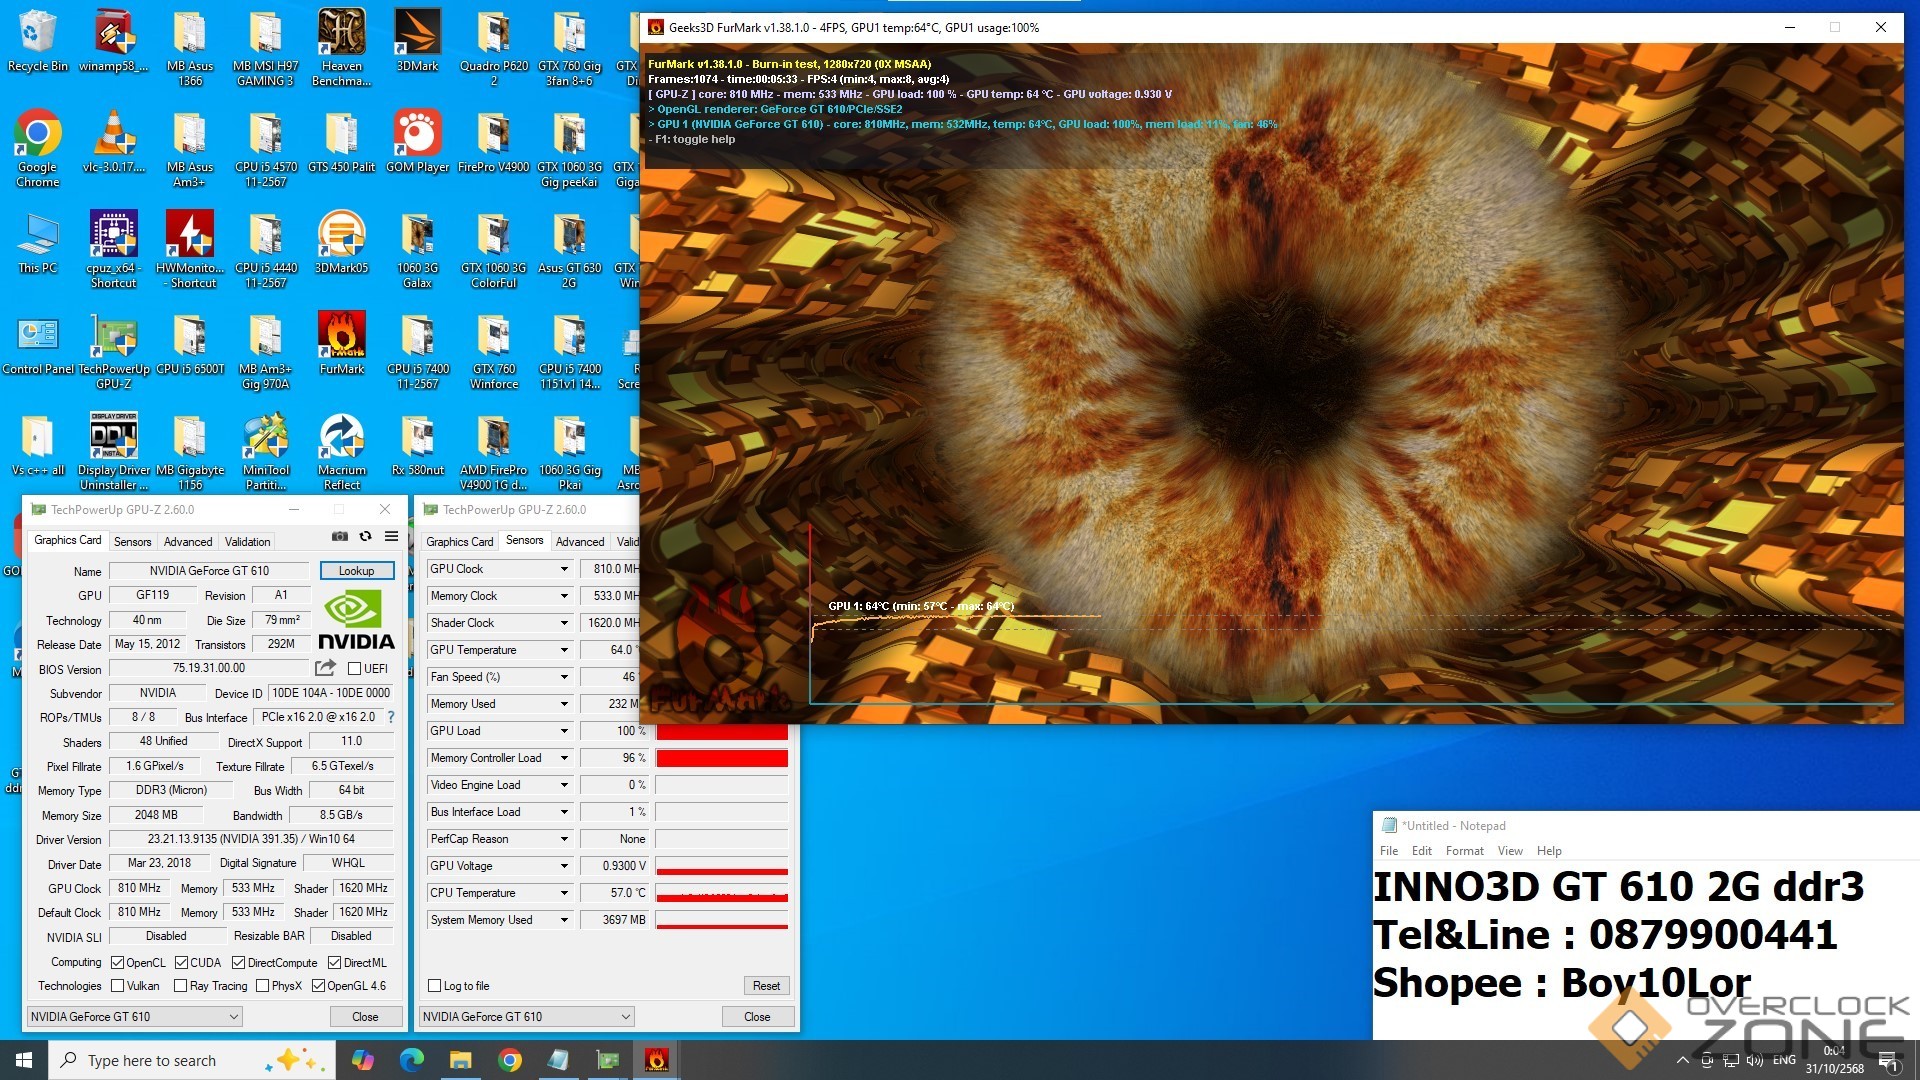
Task: Open the Format menu in Notepad
Action: coord(1464,851)
